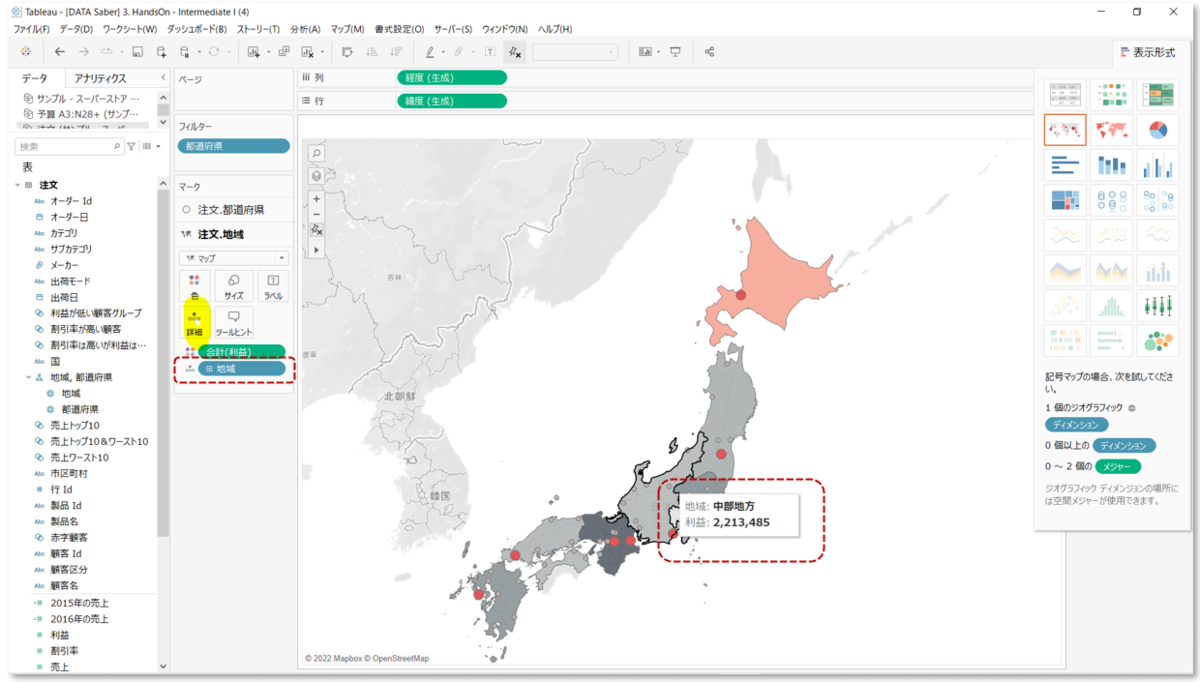Click the presentation mode monitor icon
This screenshot has width=1200, height=682.
click(x=676, y=51)
